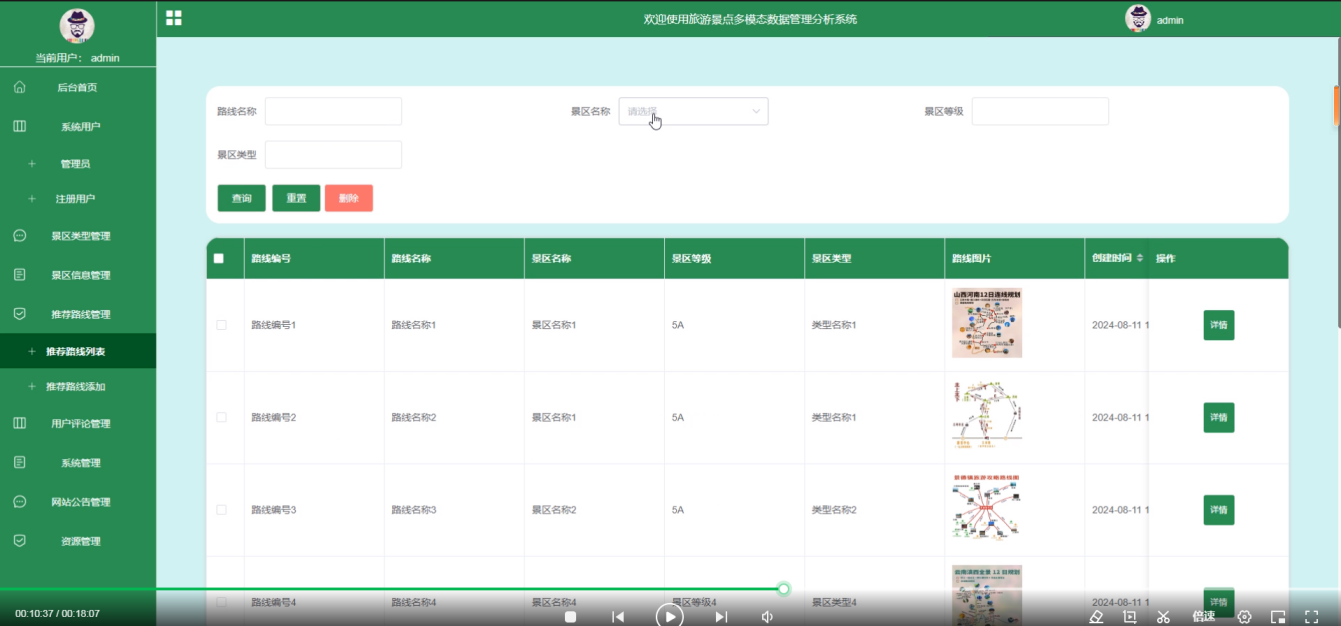The image size is (1341, 626).
Task: Check the checkbox for 路线编号1 row
Action: point(221,325)
